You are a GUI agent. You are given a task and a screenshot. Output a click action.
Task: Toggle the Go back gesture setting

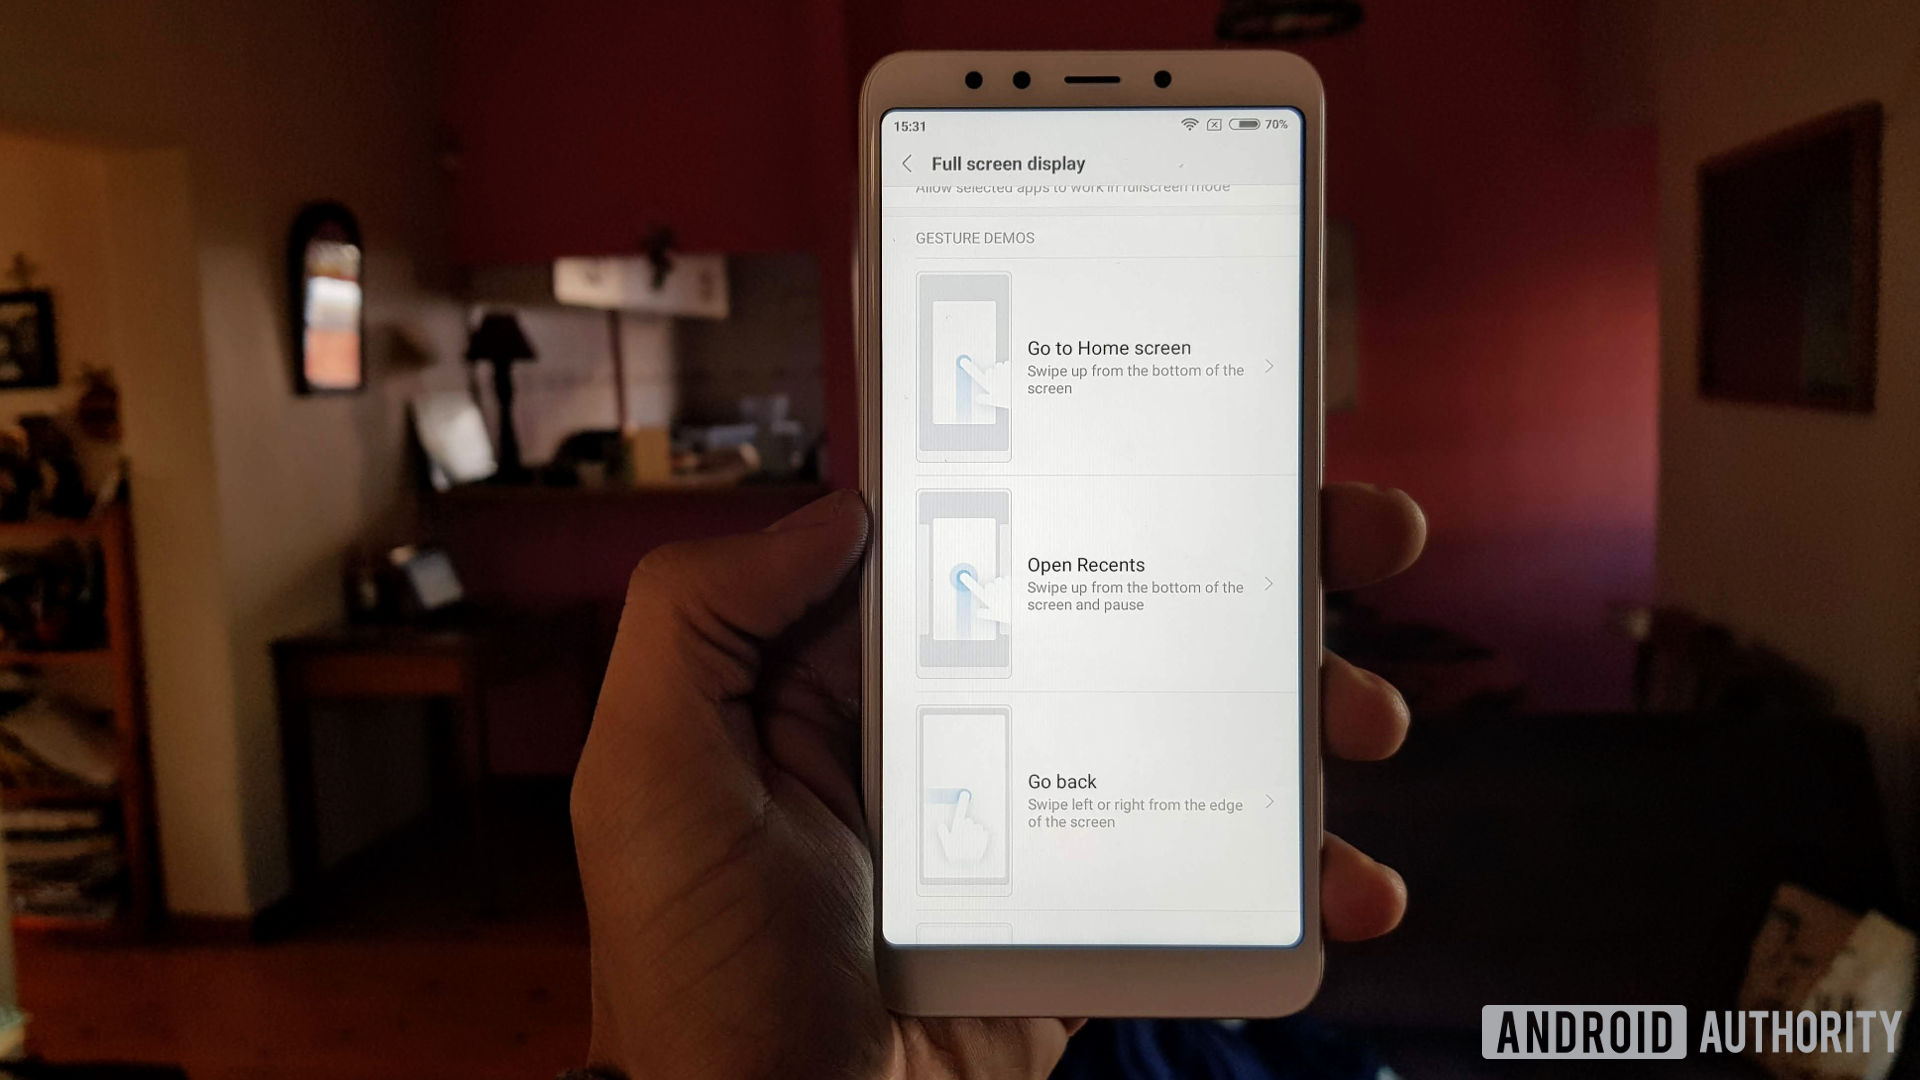1095,798
